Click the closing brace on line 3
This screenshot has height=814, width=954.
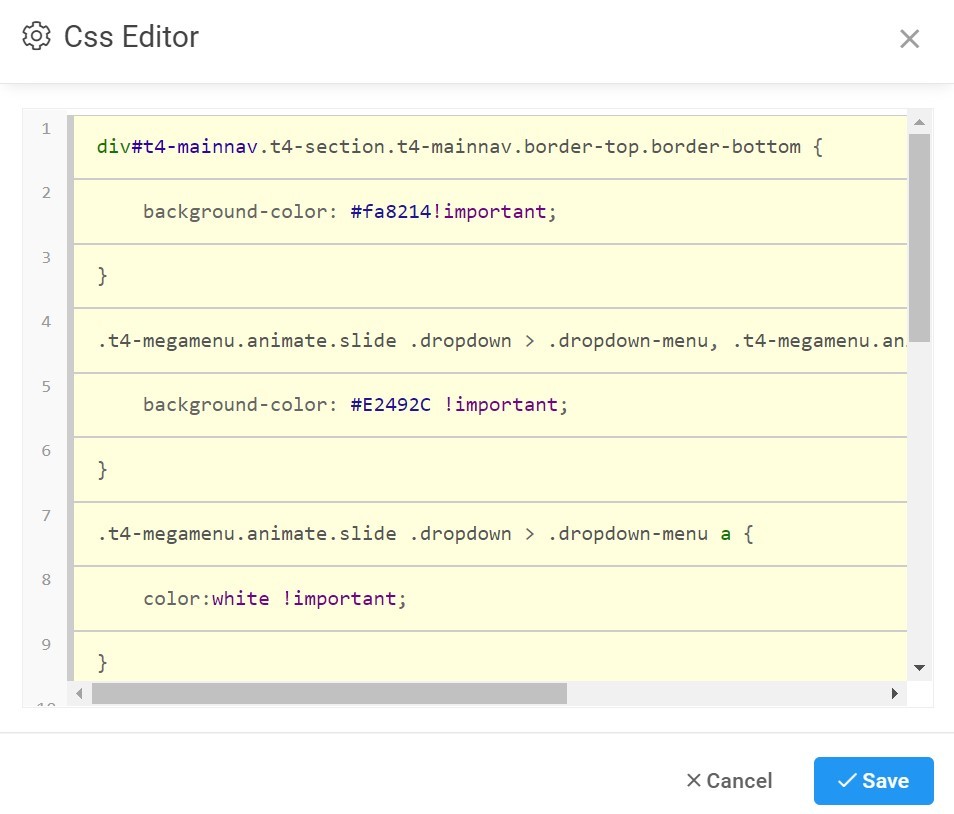tap(103, 277)
